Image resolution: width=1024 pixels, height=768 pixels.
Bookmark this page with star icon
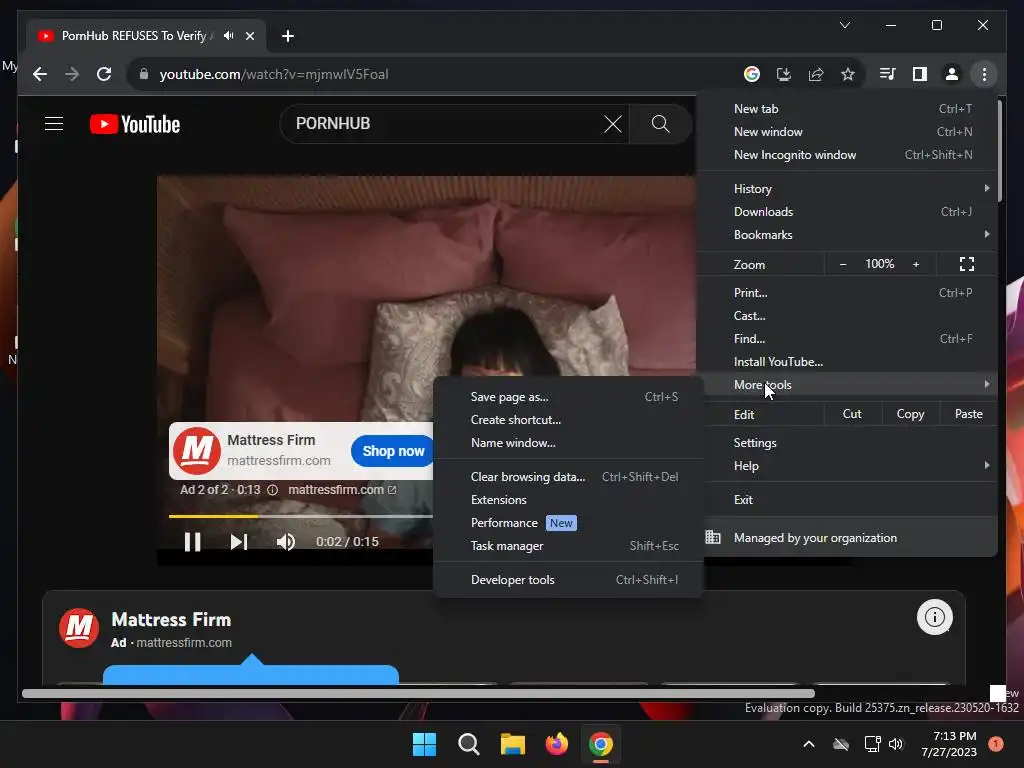pos(848,74)
